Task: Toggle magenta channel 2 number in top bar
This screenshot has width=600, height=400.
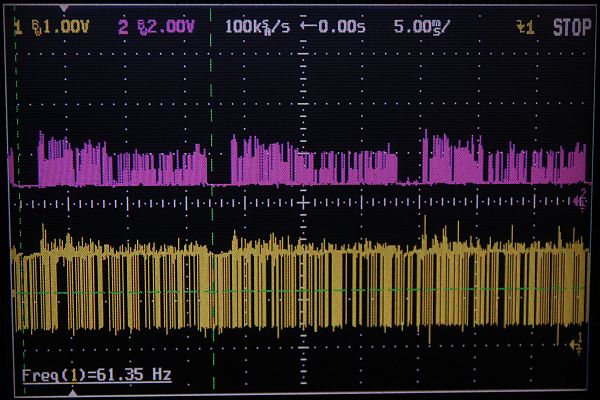Action: (x=123, y=28)
